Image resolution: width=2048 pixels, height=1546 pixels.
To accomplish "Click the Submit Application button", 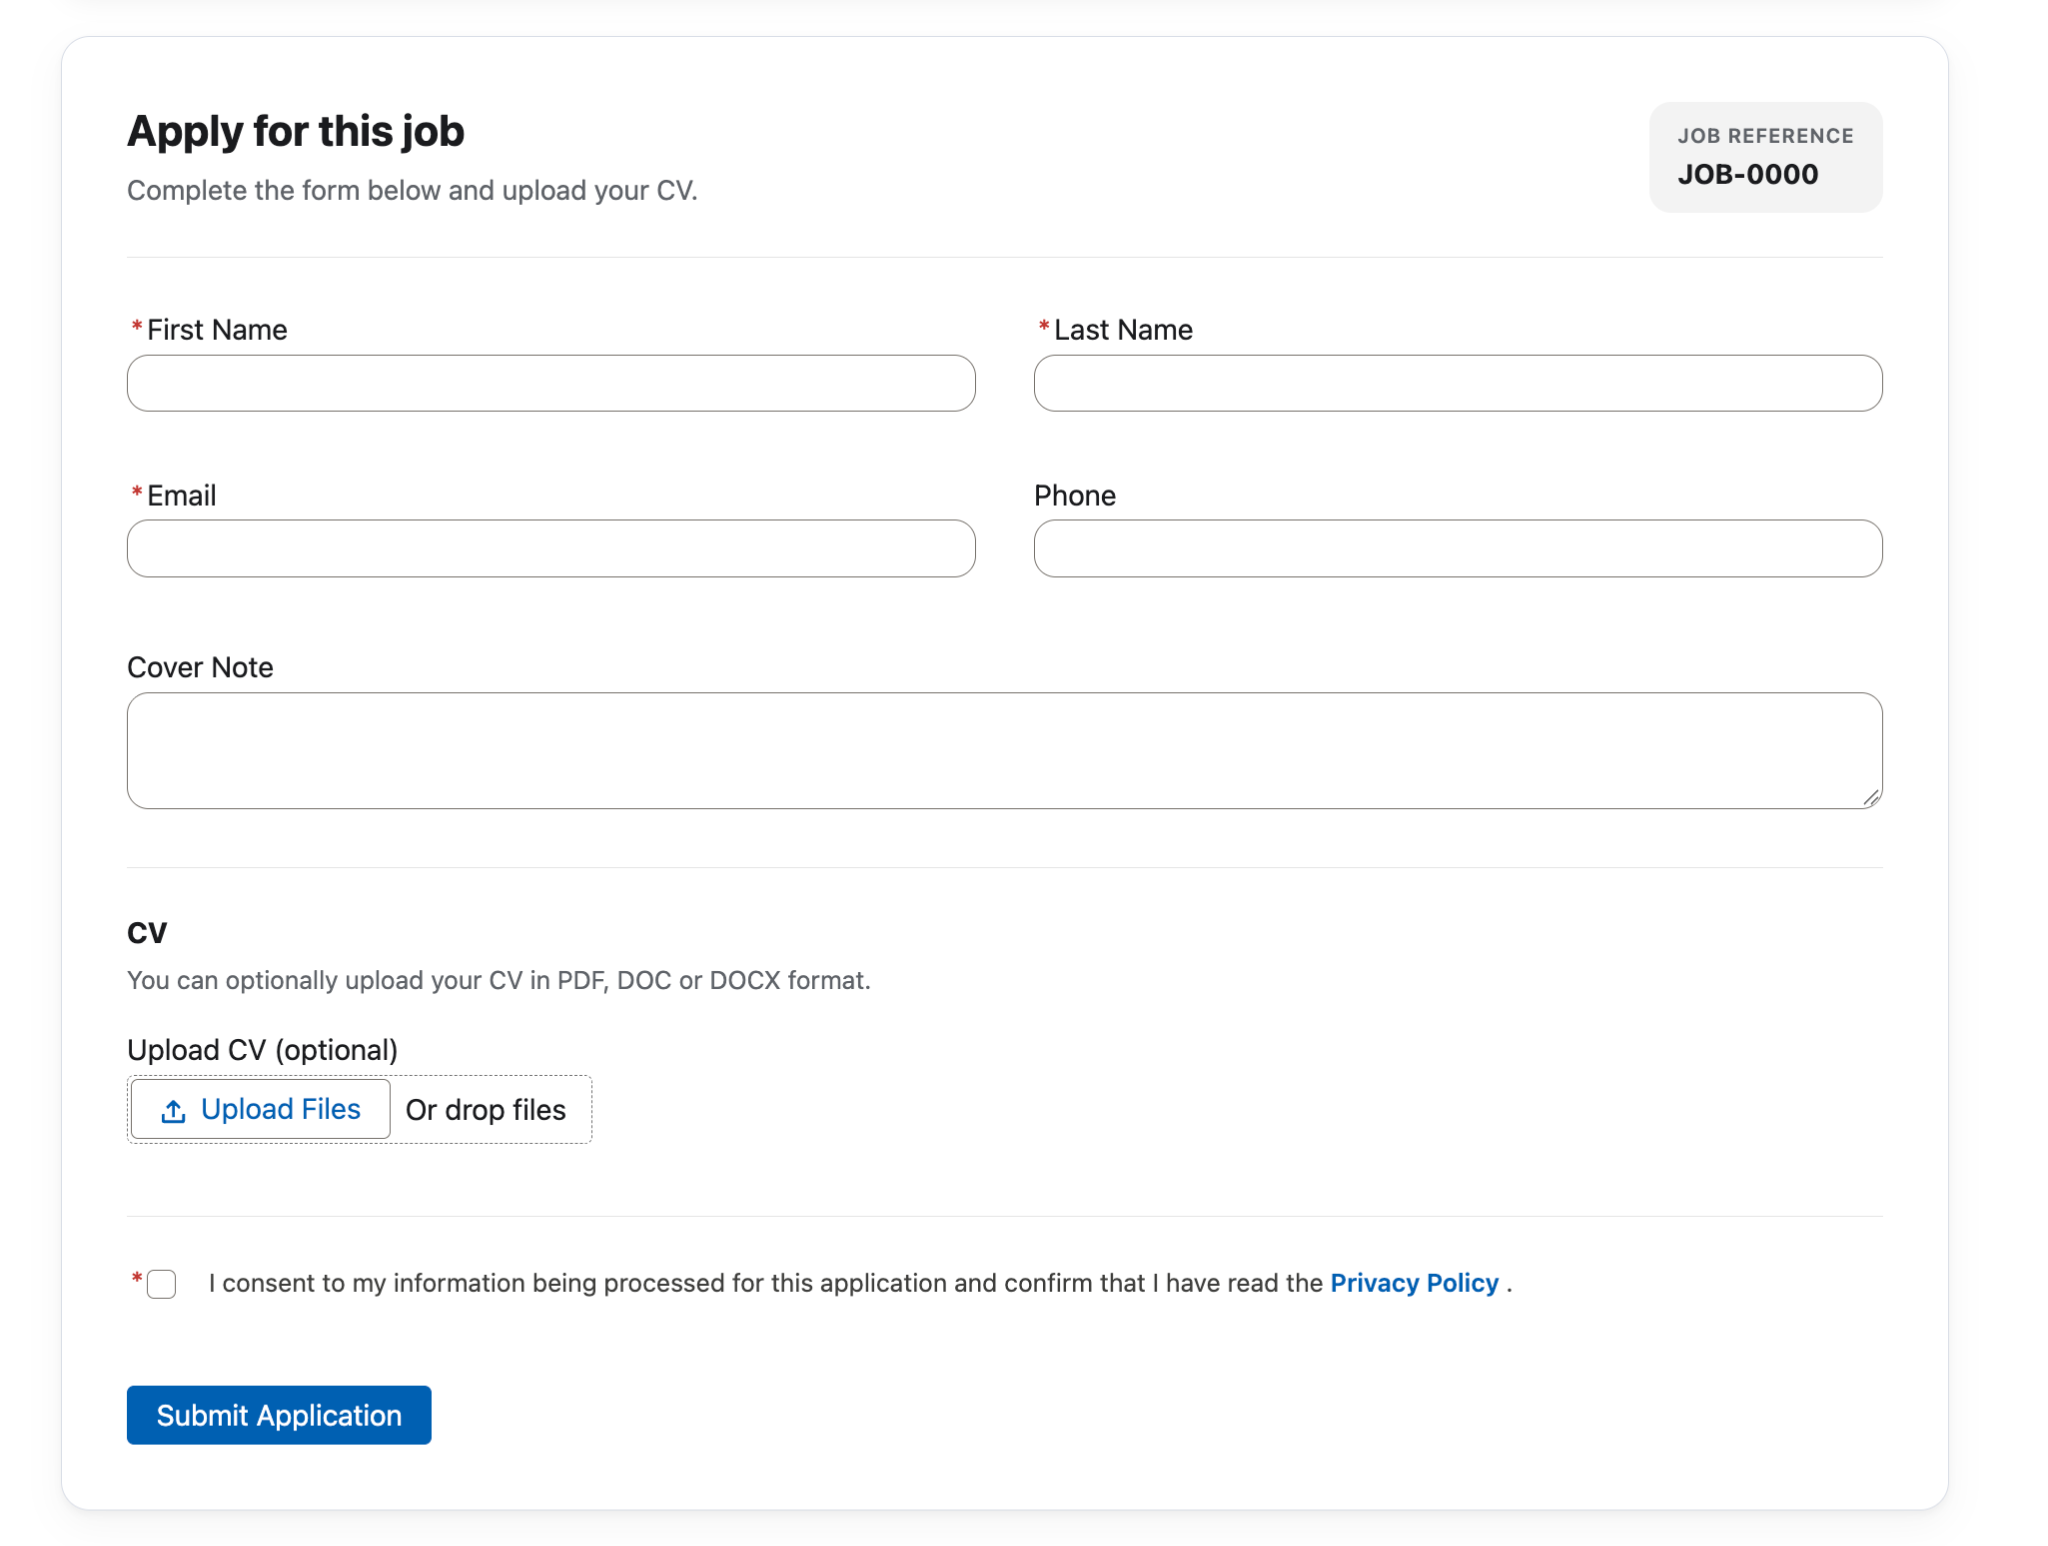I will 279,1415.
